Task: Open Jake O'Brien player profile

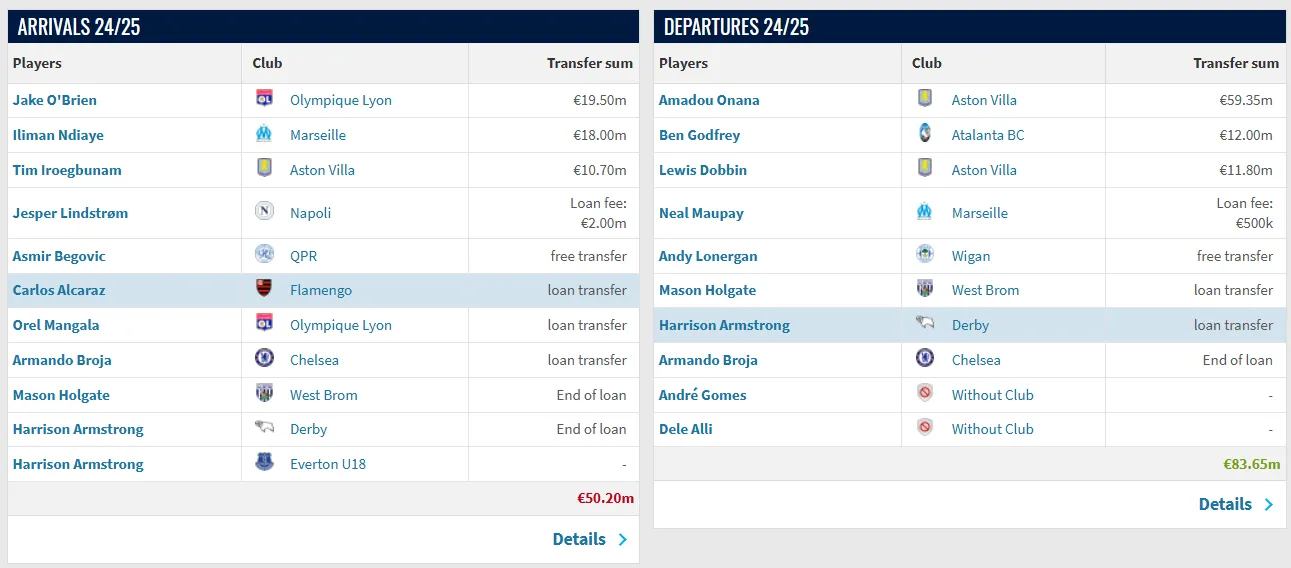Action: [x=55, y=100]
